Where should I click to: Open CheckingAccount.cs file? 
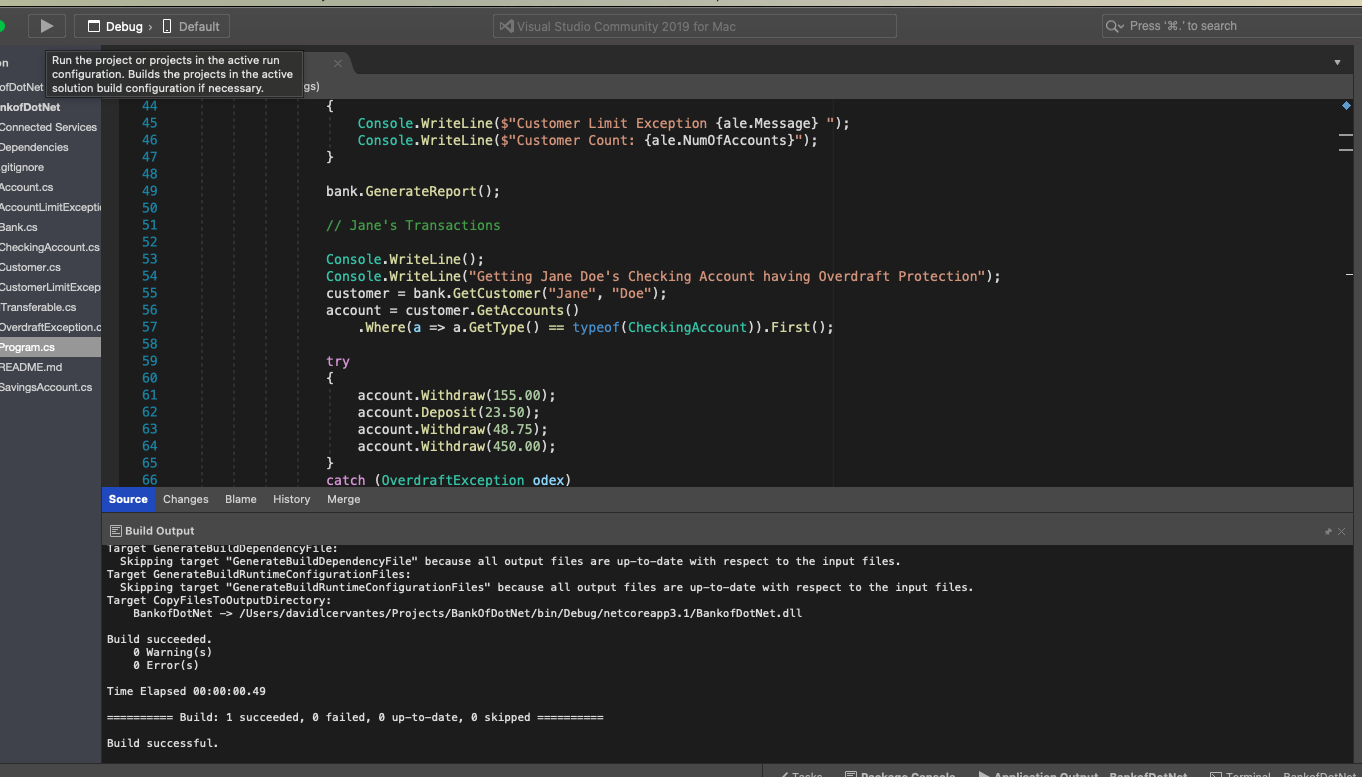click(50, 247)
